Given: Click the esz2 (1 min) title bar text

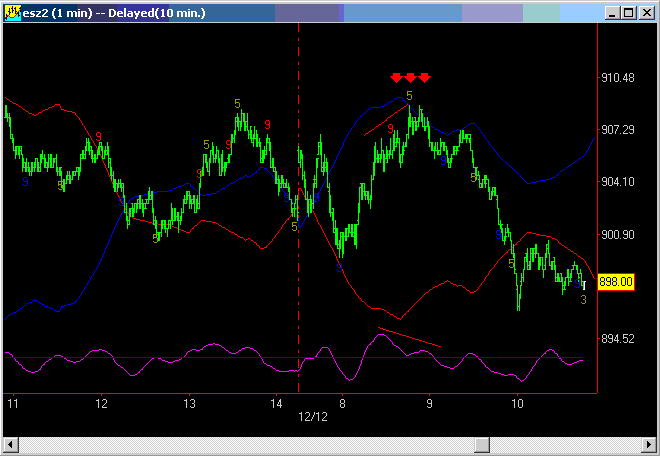Looking at the screenshot, I should (100, 12).
